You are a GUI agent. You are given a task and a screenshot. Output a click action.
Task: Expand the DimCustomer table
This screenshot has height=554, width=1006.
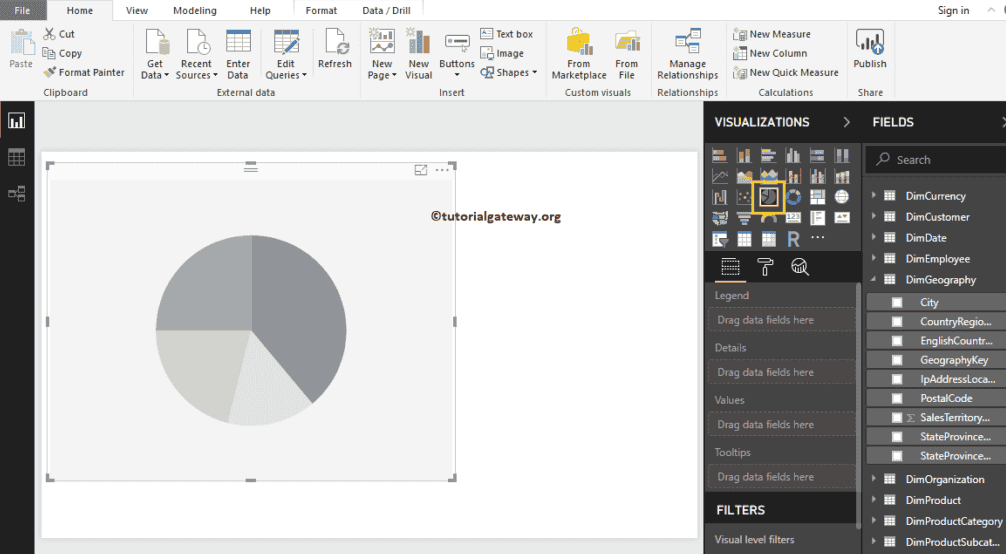(874, 217)
